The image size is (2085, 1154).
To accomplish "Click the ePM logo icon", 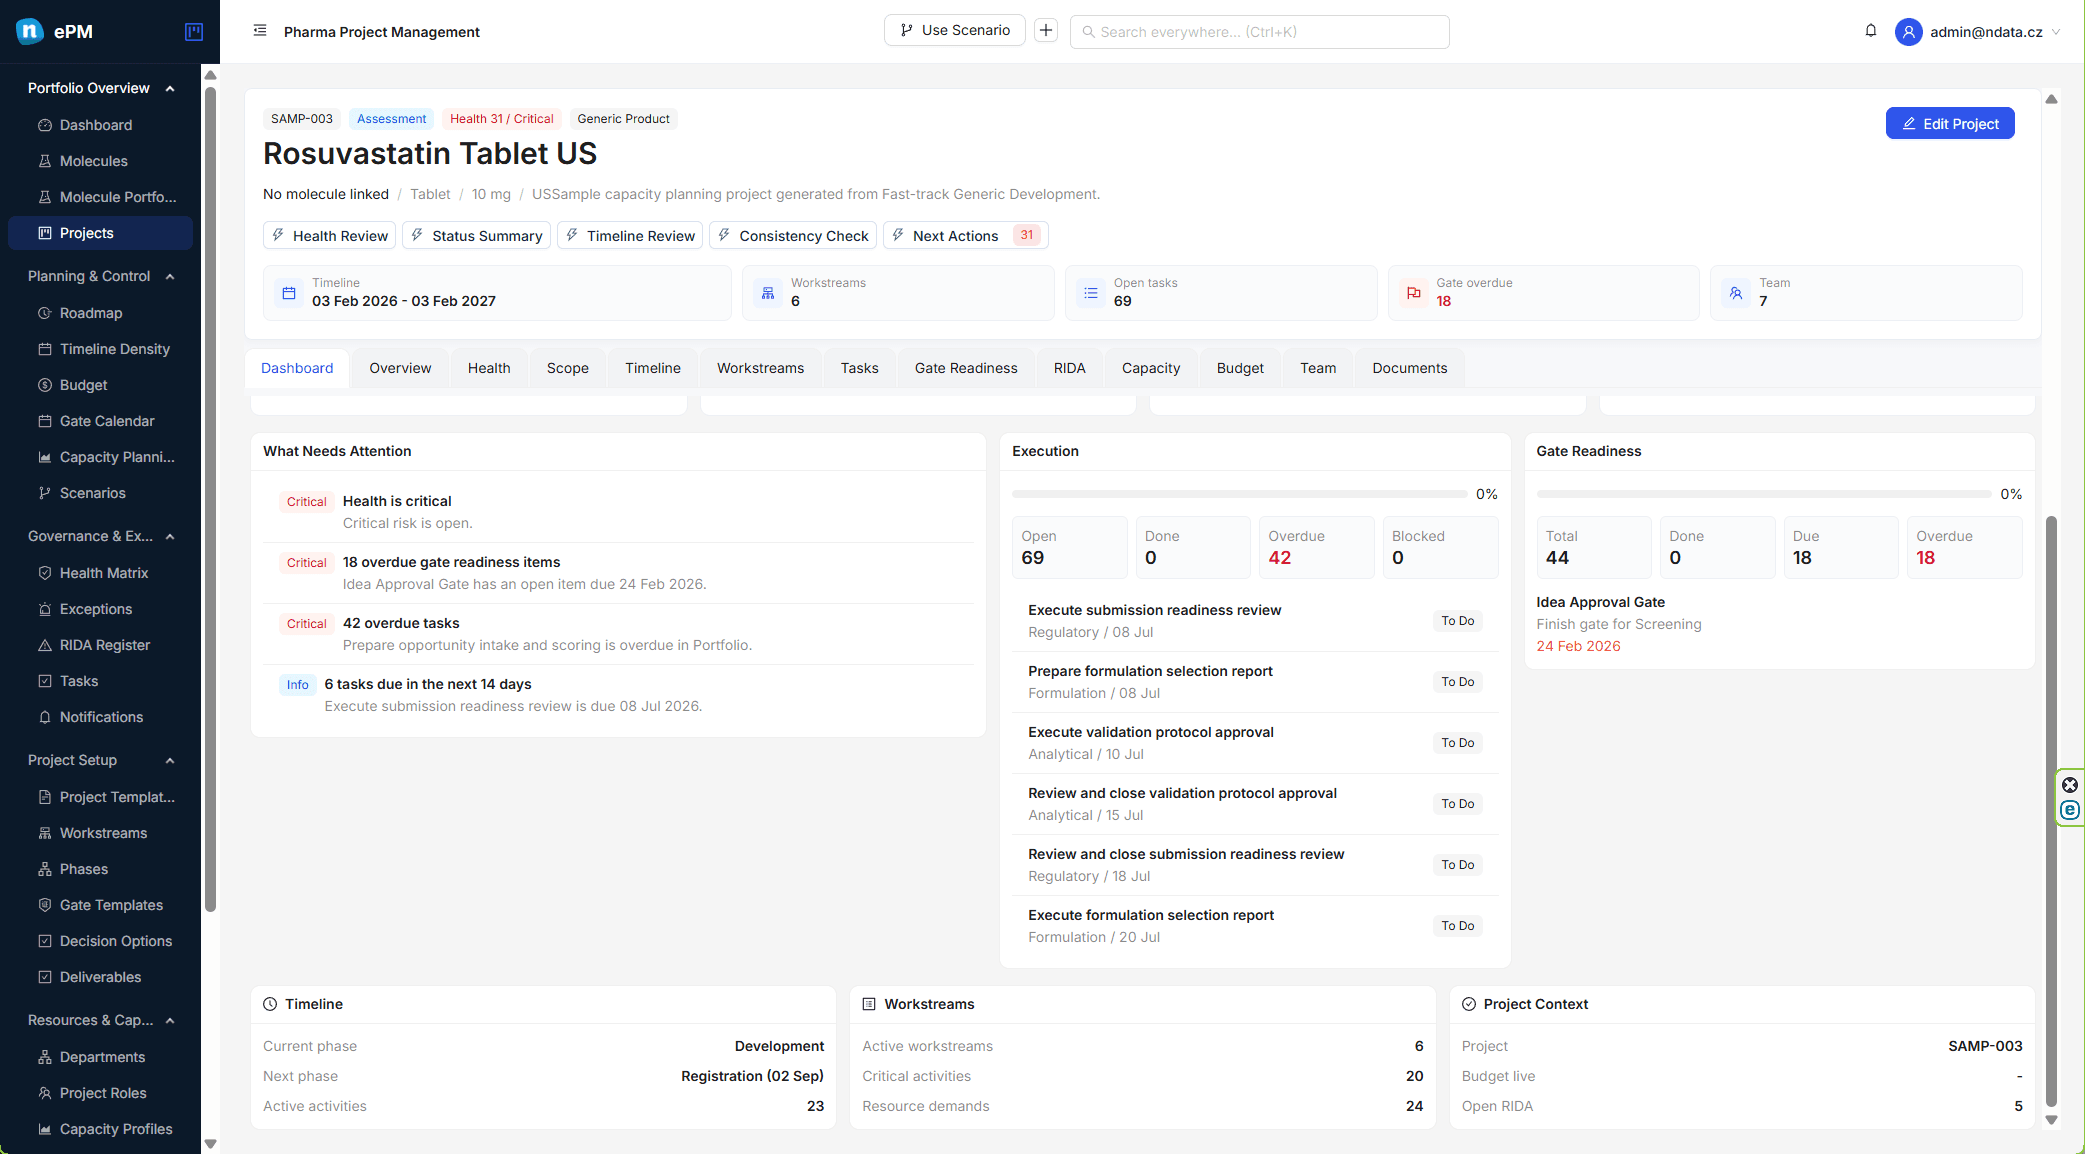I will click(30, 31).
